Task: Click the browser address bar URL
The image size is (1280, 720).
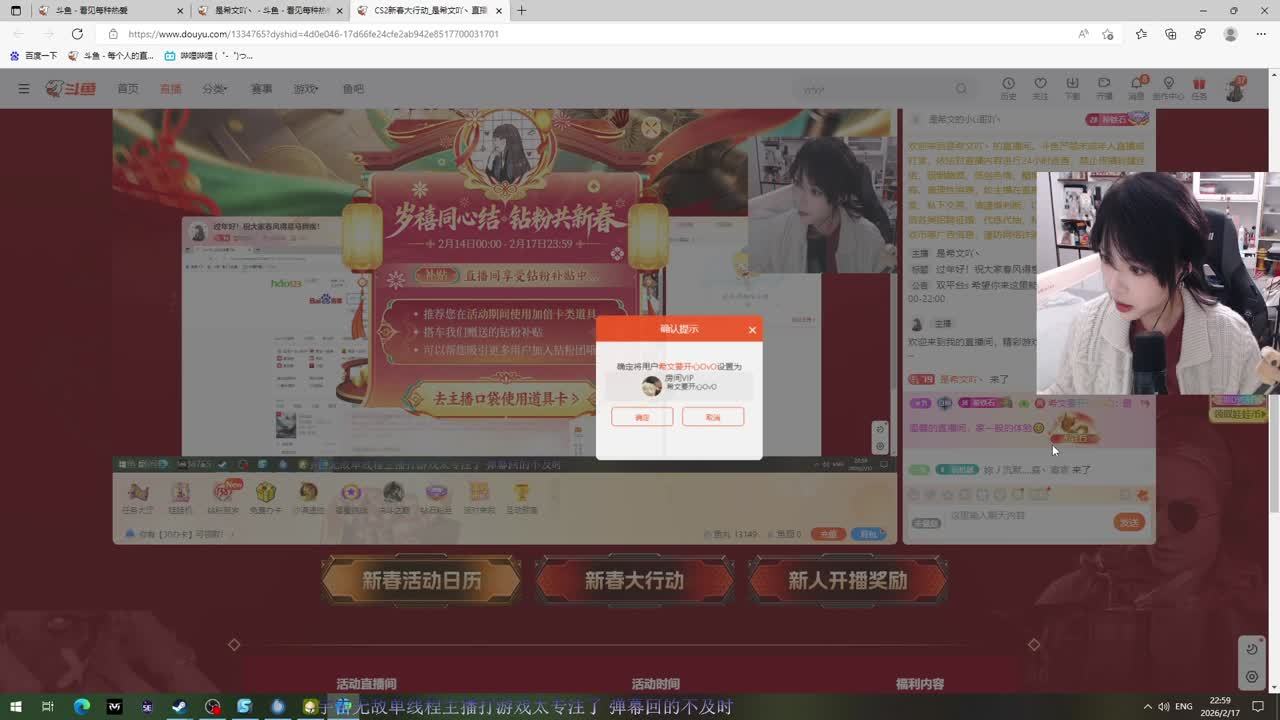Action: (x=313, y=34)
